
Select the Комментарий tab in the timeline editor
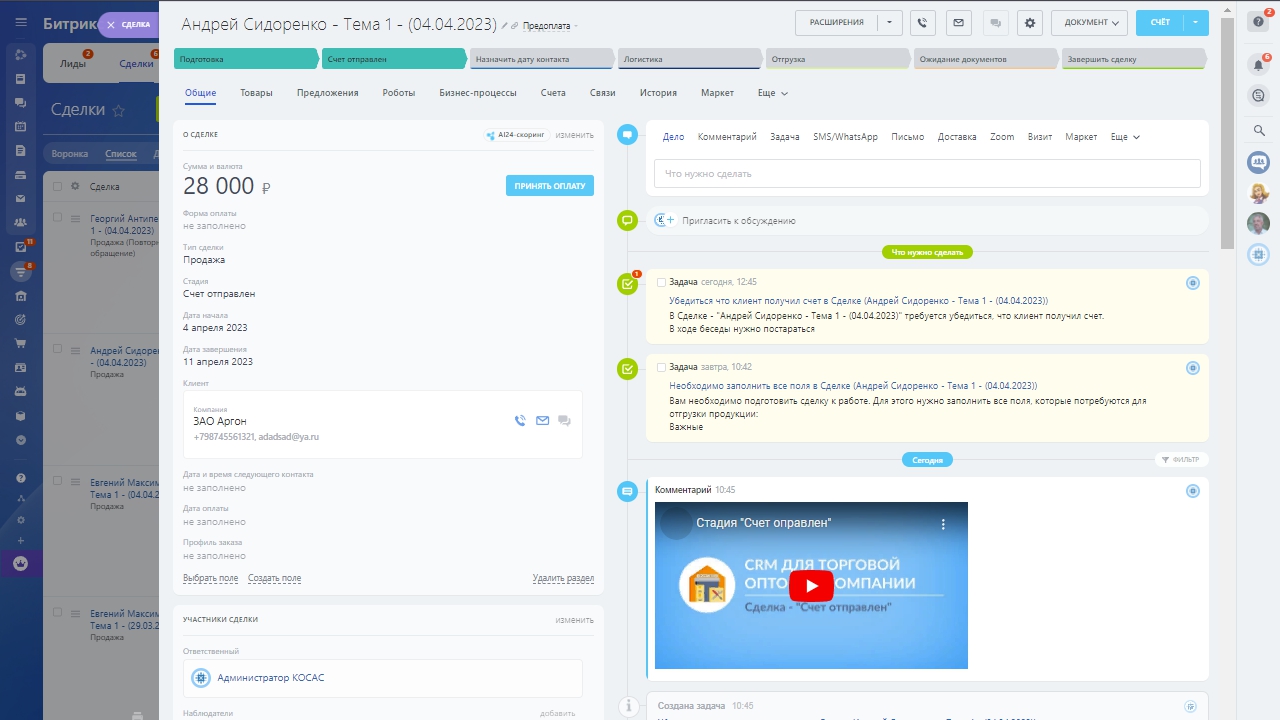point(727,137)
